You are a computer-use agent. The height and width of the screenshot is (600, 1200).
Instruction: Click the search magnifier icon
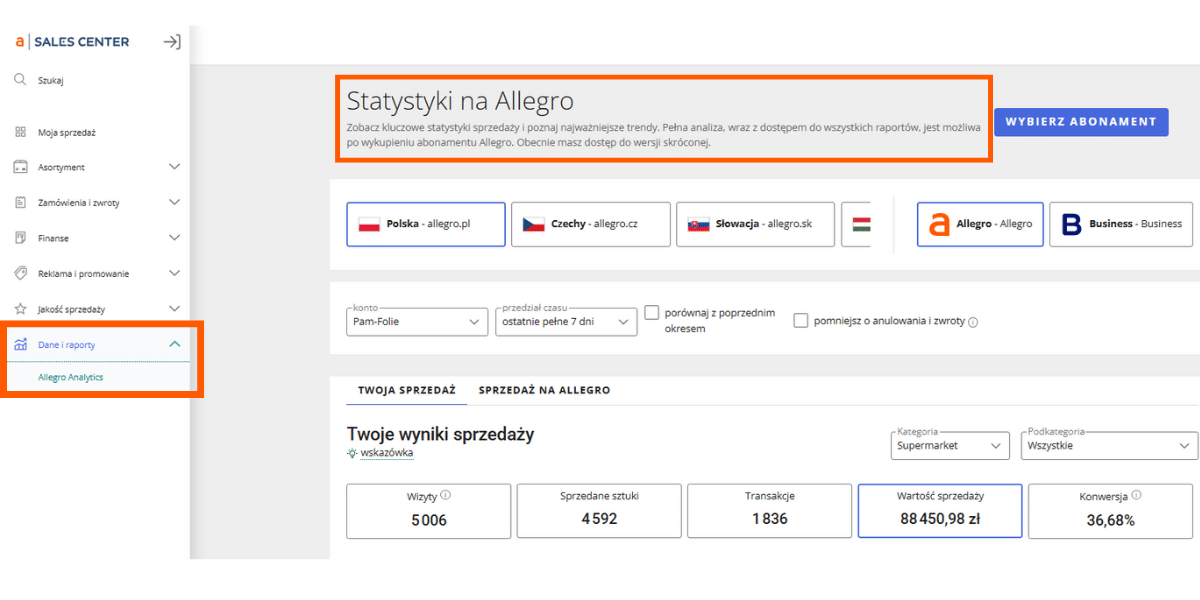[x=20, y=80]
